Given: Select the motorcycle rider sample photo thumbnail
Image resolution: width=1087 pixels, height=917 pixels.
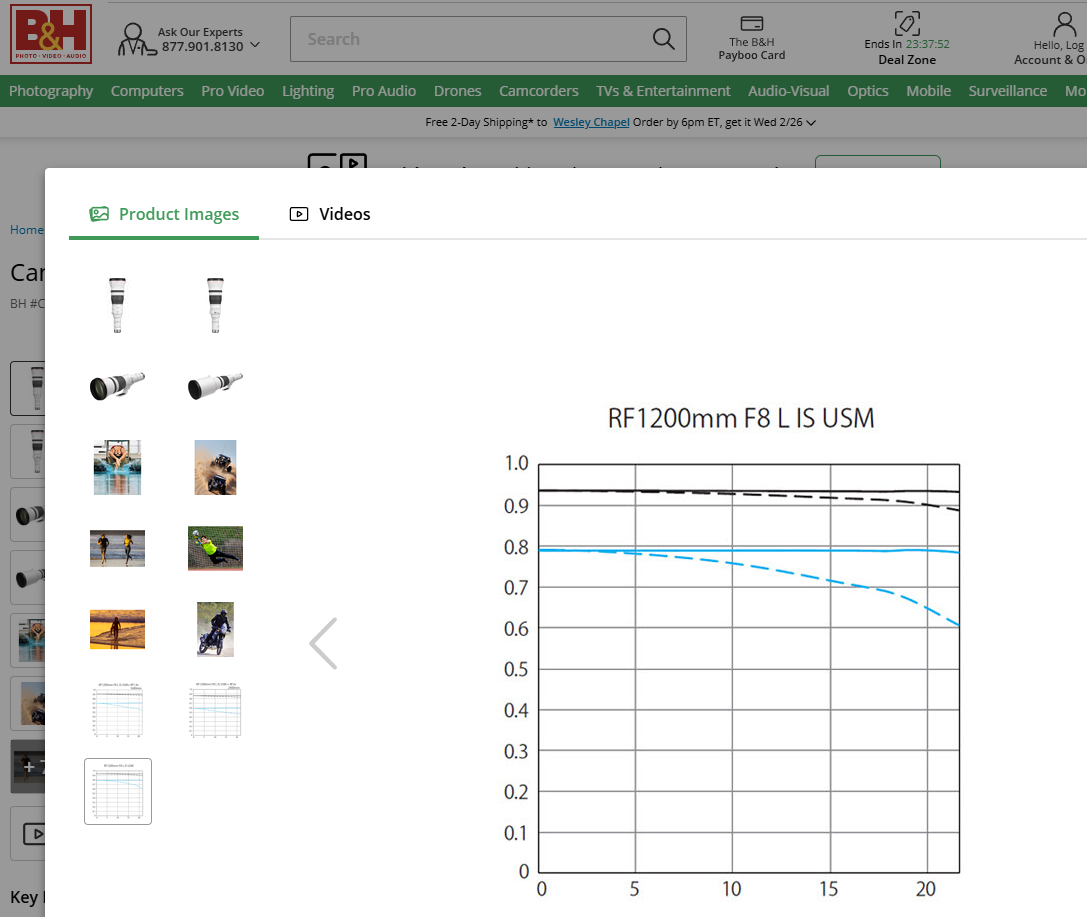Looking at the screenshot, I should click(x=215, y=629).
